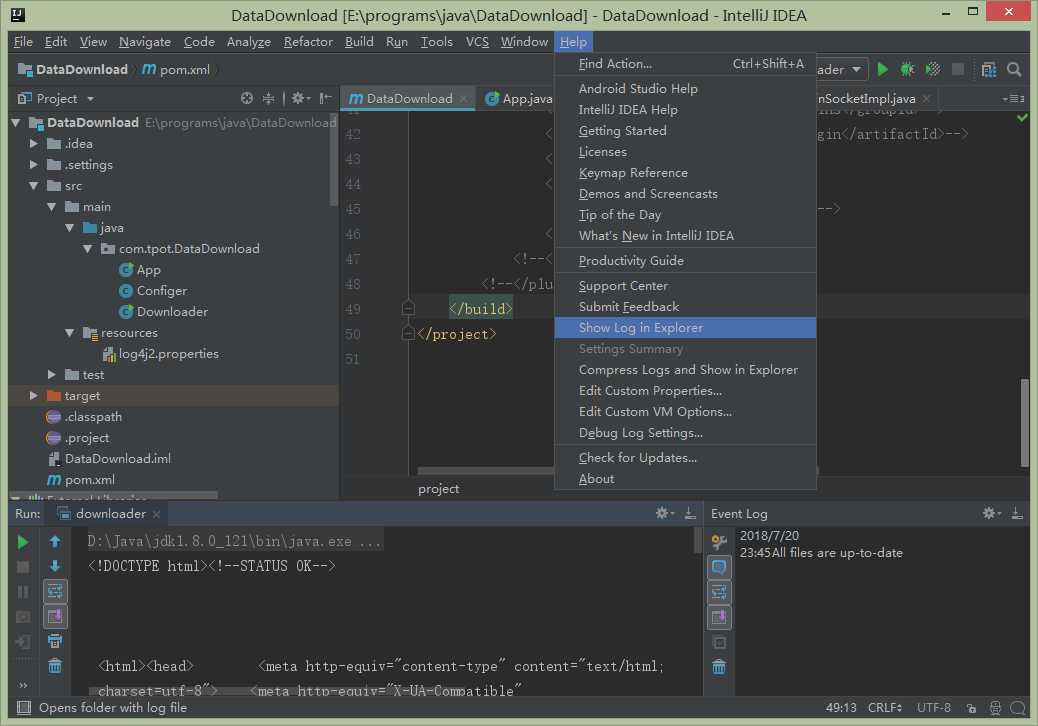Rerun downloader with the green Run panel arrow
The image size is (1038, 726).
pyautogui.click(x=23, y=542)
